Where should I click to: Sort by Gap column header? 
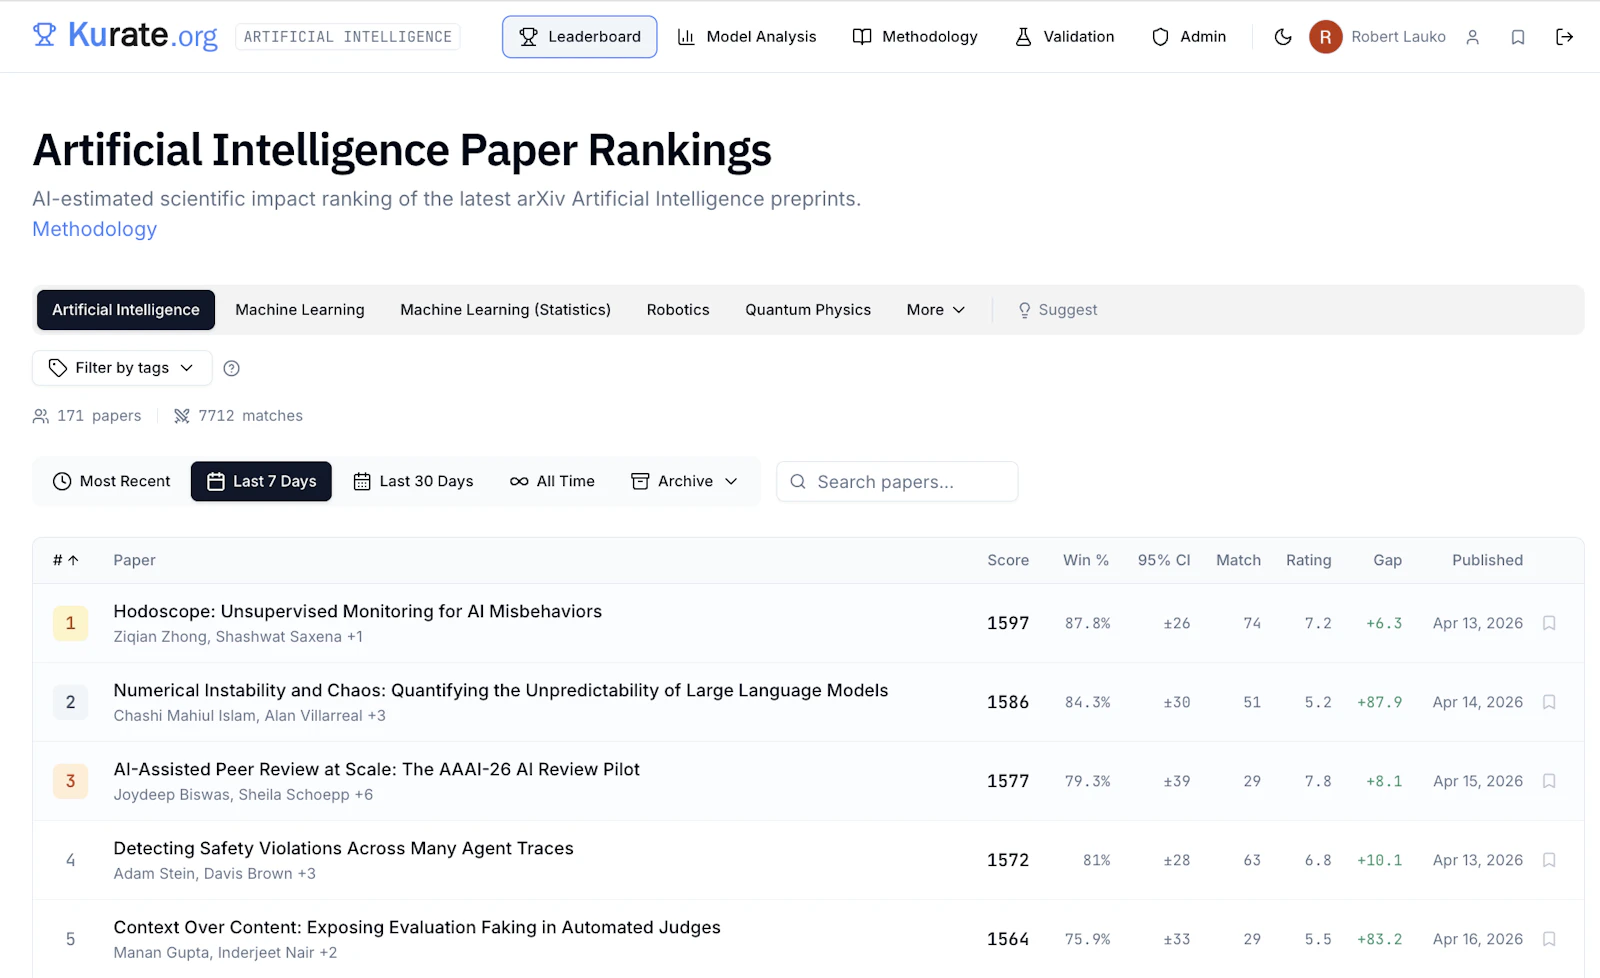click(x=1388, y=560)
